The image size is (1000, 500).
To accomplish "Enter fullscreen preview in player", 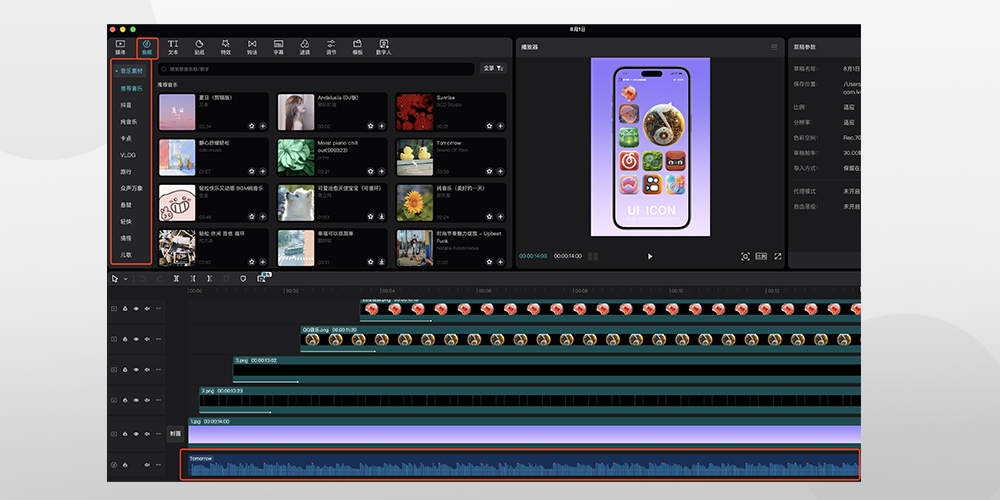I will 777,256.
